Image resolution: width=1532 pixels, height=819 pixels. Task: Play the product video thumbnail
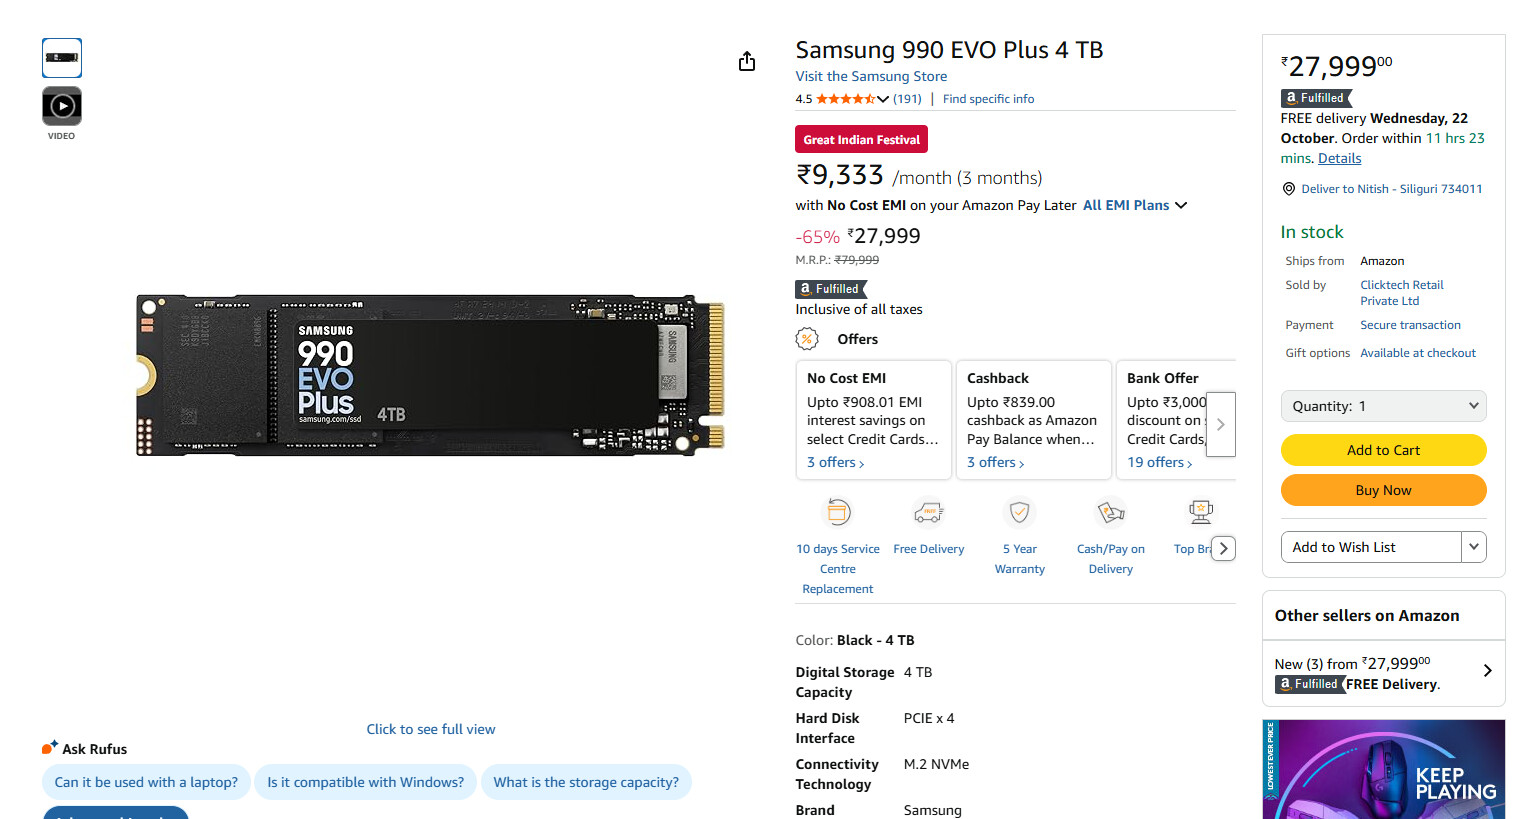(62, 106)
